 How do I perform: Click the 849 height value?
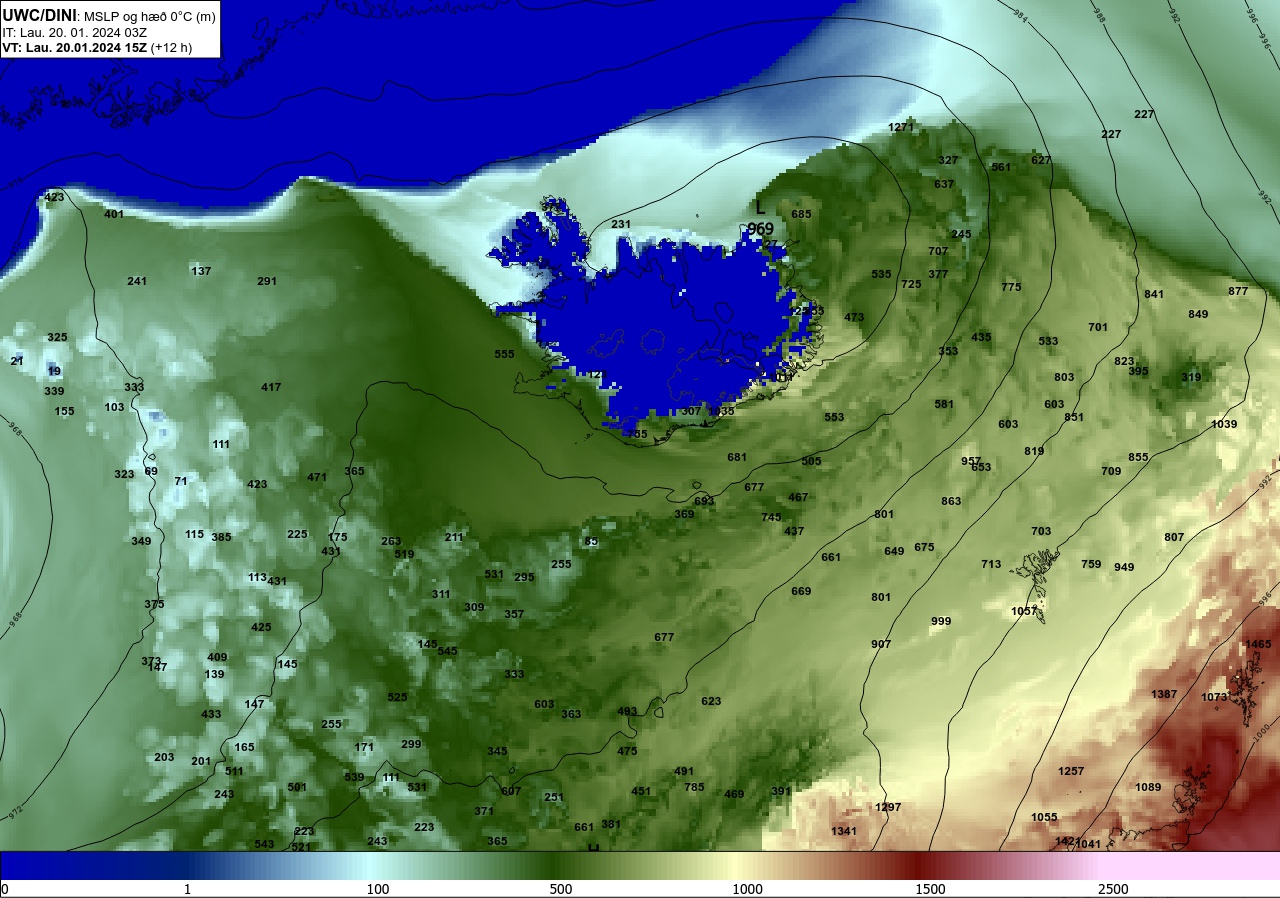[x=1198, y=314]
